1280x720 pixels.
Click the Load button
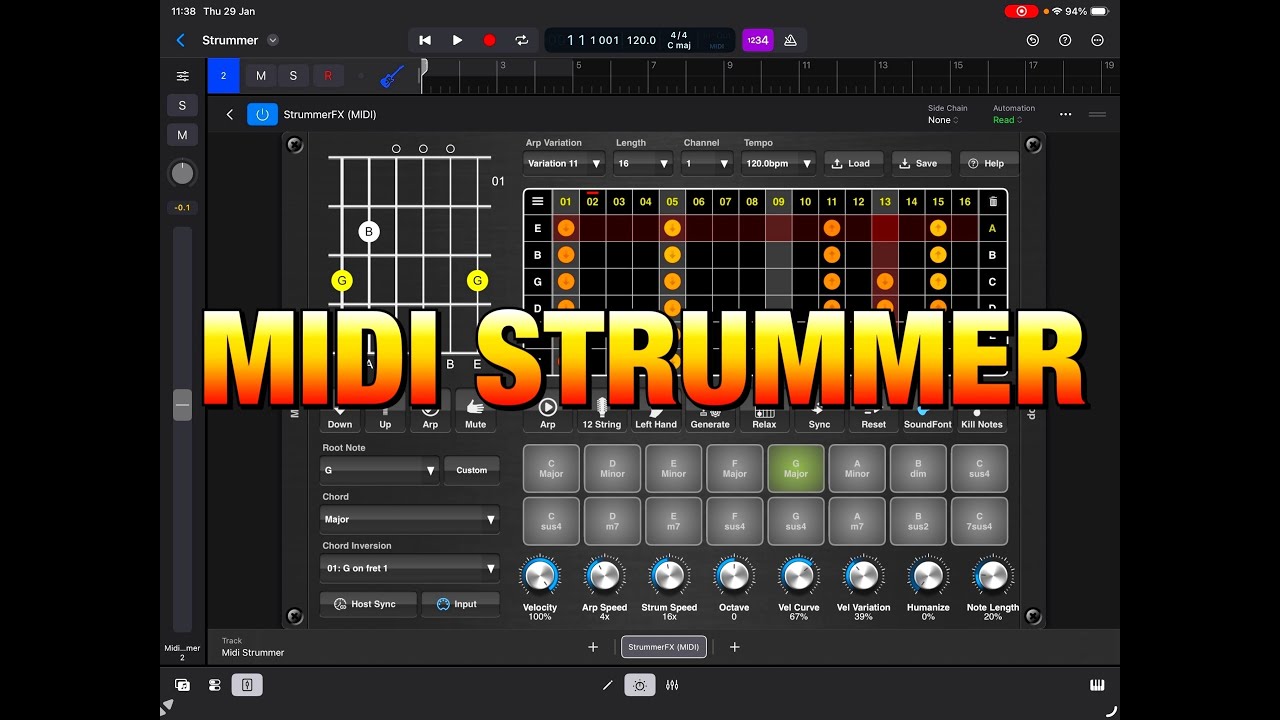coord(853,163)
